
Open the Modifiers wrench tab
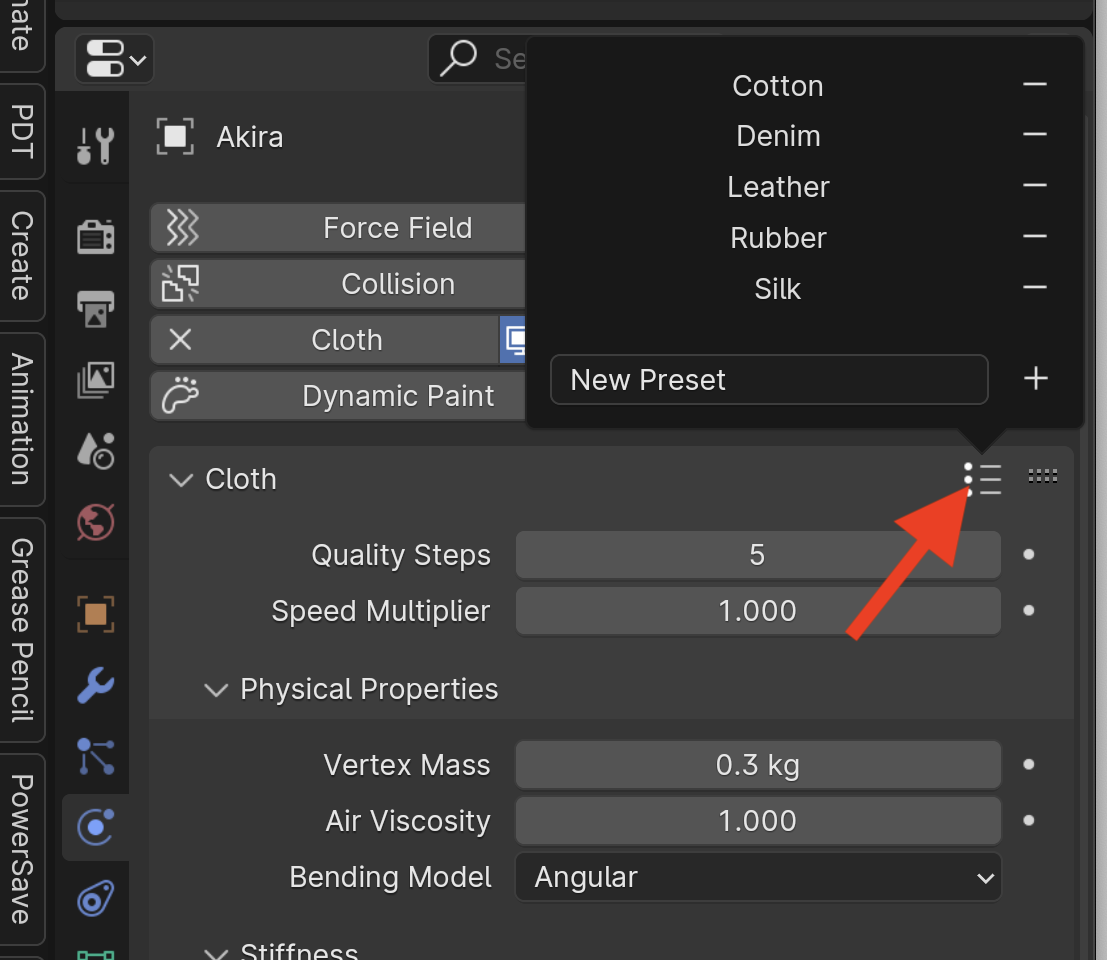point(95,685)
